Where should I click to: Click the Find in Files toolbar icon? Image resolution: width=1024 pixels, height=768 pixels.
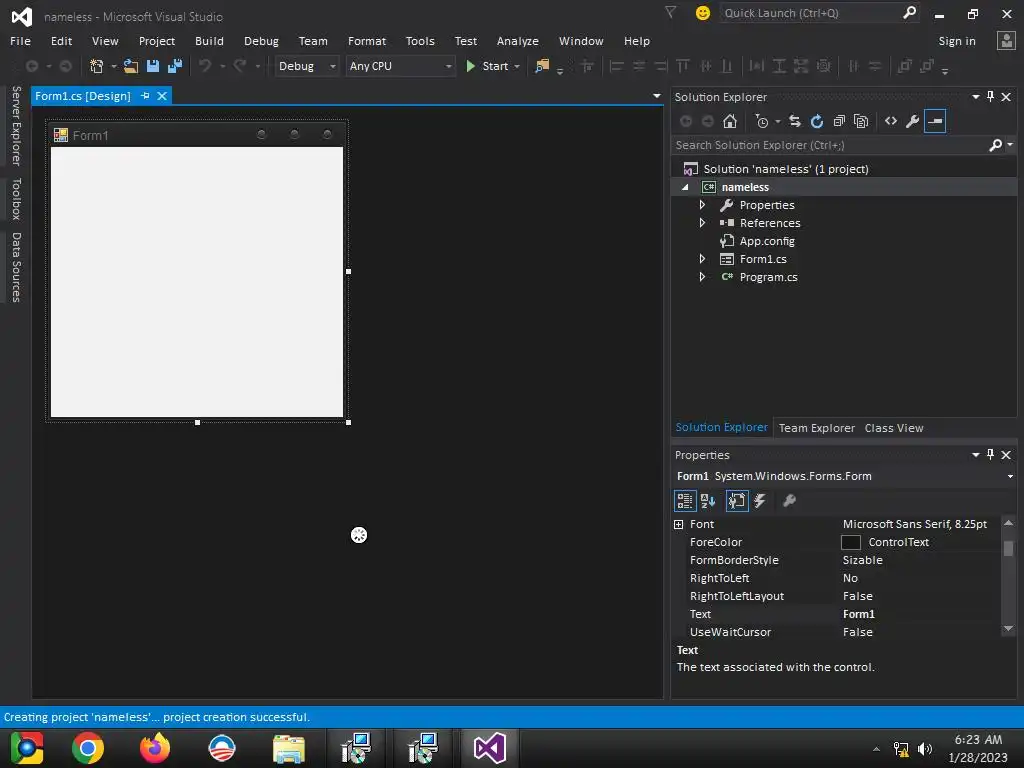click(x=542, y=66)
